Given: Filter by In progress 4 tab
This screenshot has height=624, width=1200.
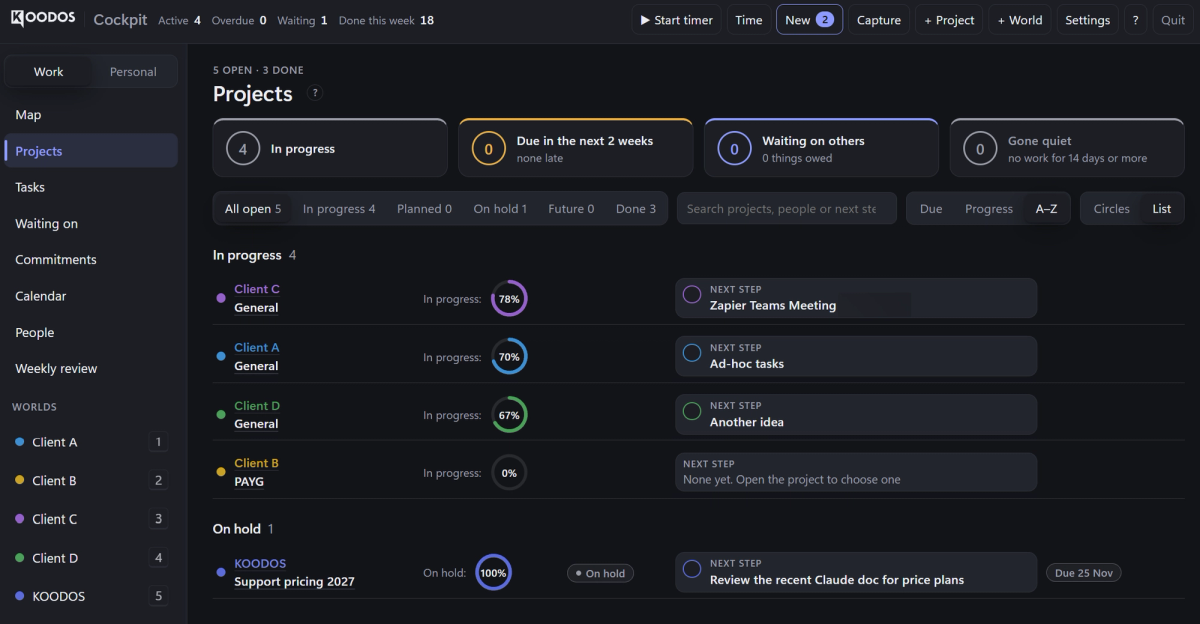Looking at the screenshot, I should [x=339, y=209].
